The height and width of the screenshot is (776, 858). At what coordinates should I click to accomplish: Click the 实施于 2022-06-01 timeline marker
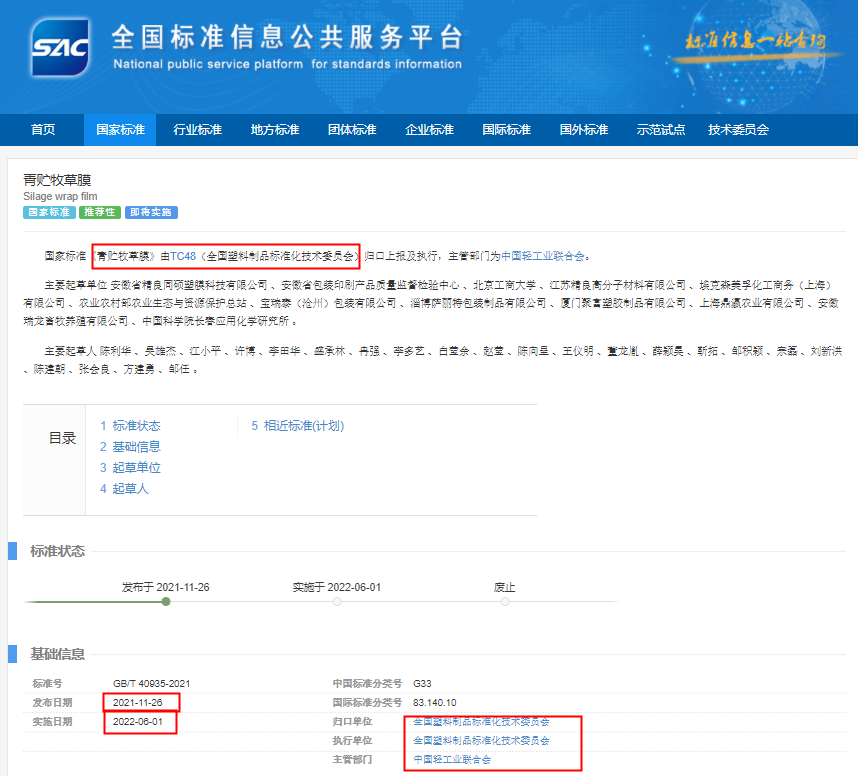(337, 601)
